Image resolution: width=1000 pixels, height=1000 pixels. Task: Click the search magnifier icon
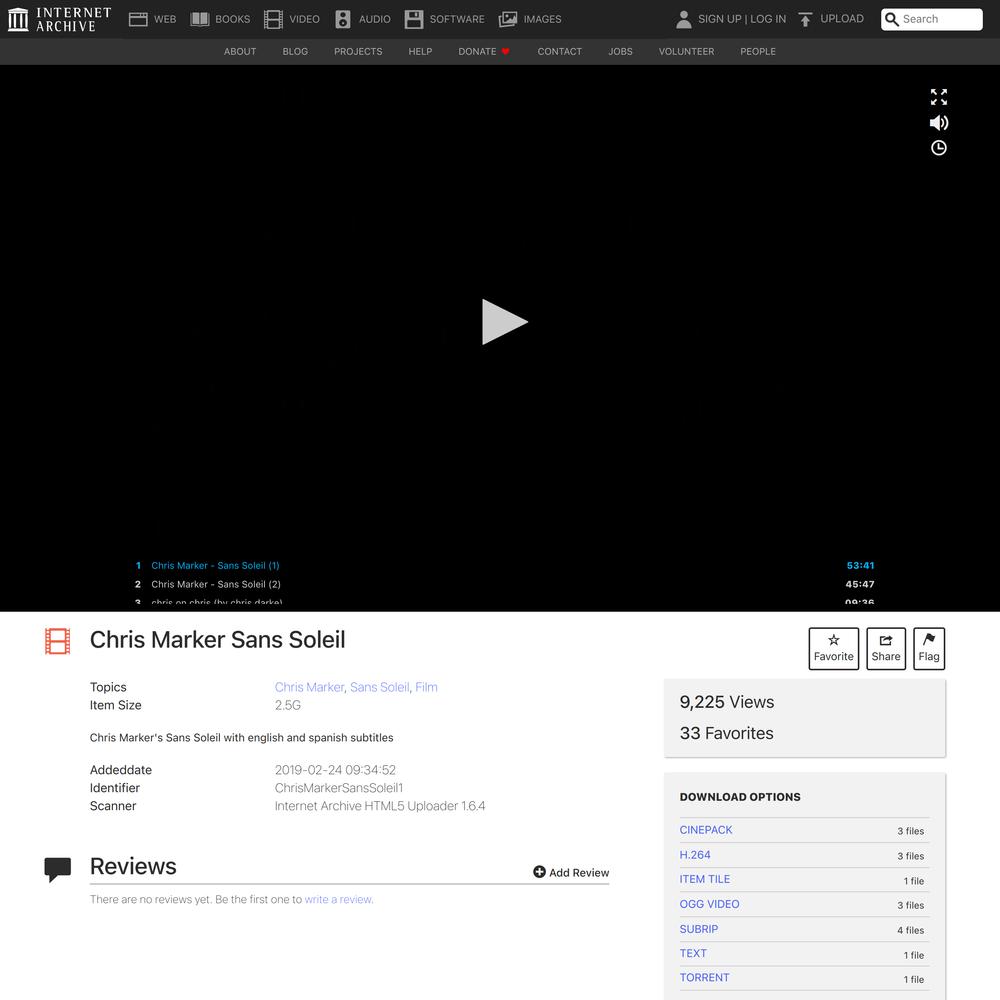(x=892, y=19)
